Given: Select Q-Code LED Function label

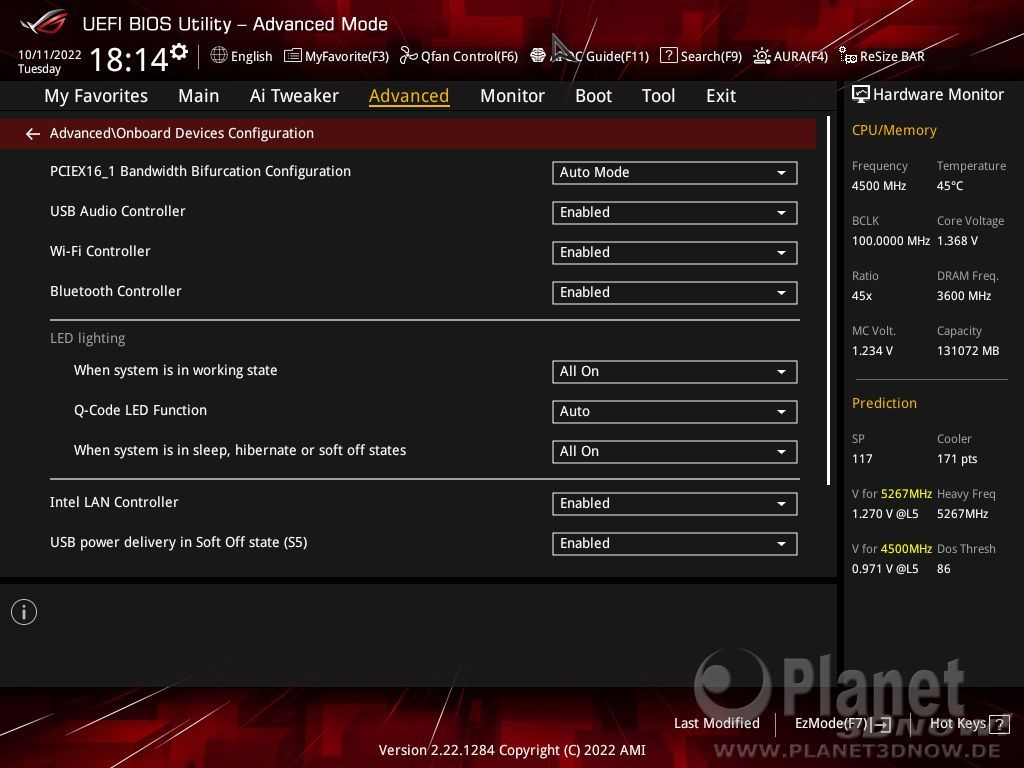Looking at the screenshot, I should [140, 410].
